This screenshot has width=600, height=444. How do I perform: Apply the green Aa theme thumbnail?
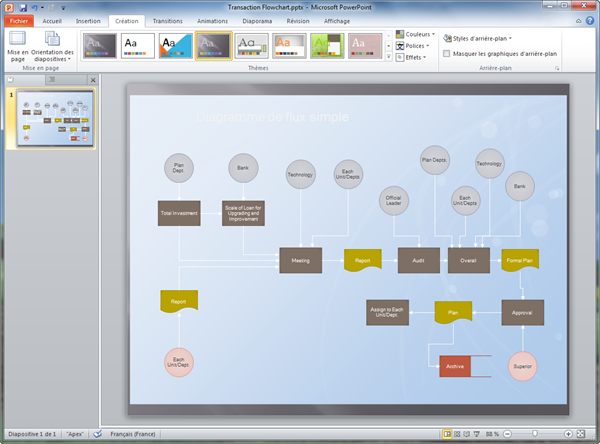pos(327,46)
